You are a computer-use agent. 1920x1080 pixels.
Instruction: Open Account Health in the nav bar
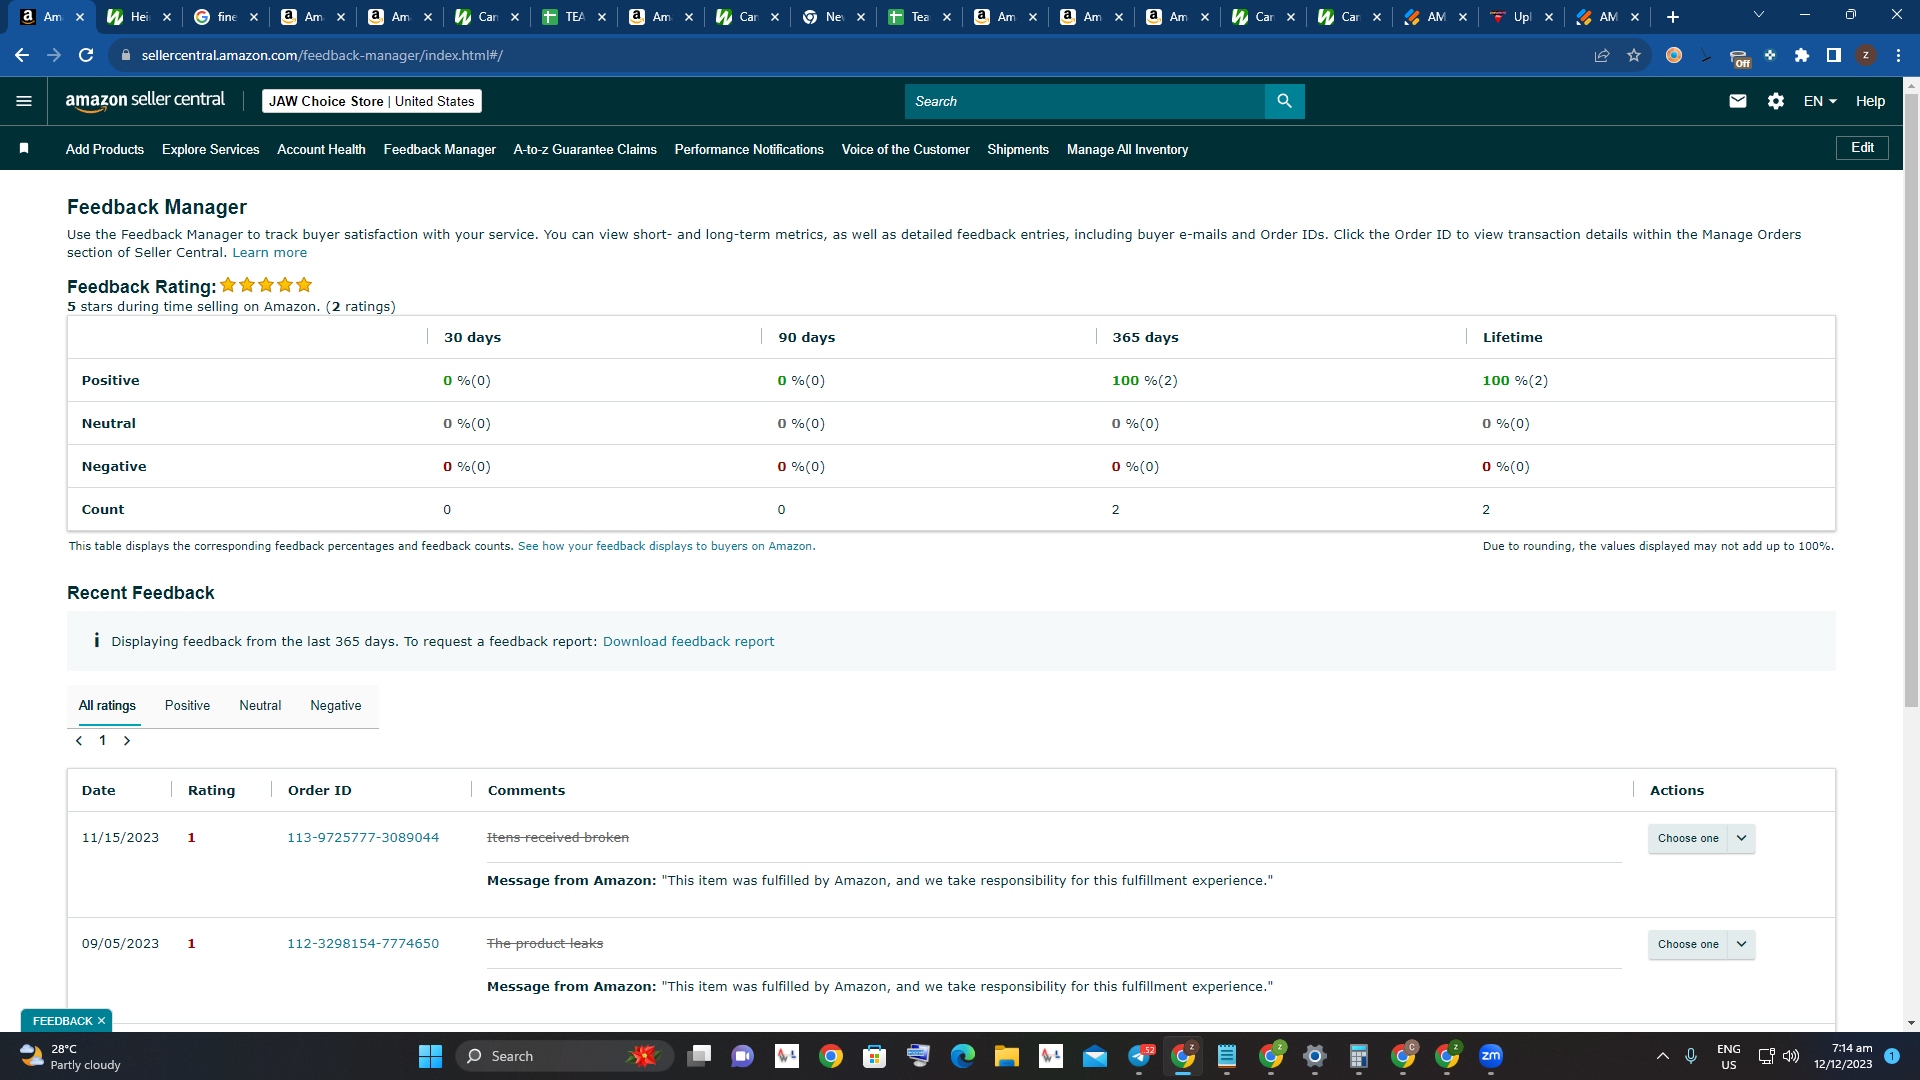(x=321, y=149)
